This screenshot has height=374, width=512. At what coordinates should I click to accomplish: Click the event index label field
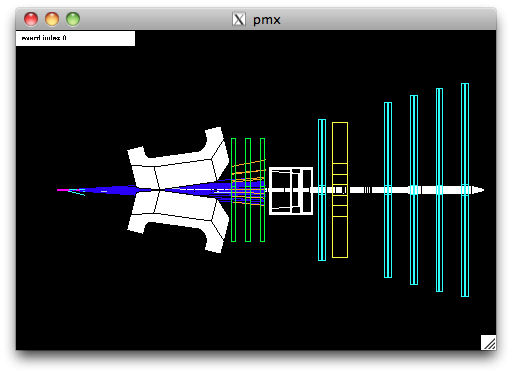coord(75,38)
